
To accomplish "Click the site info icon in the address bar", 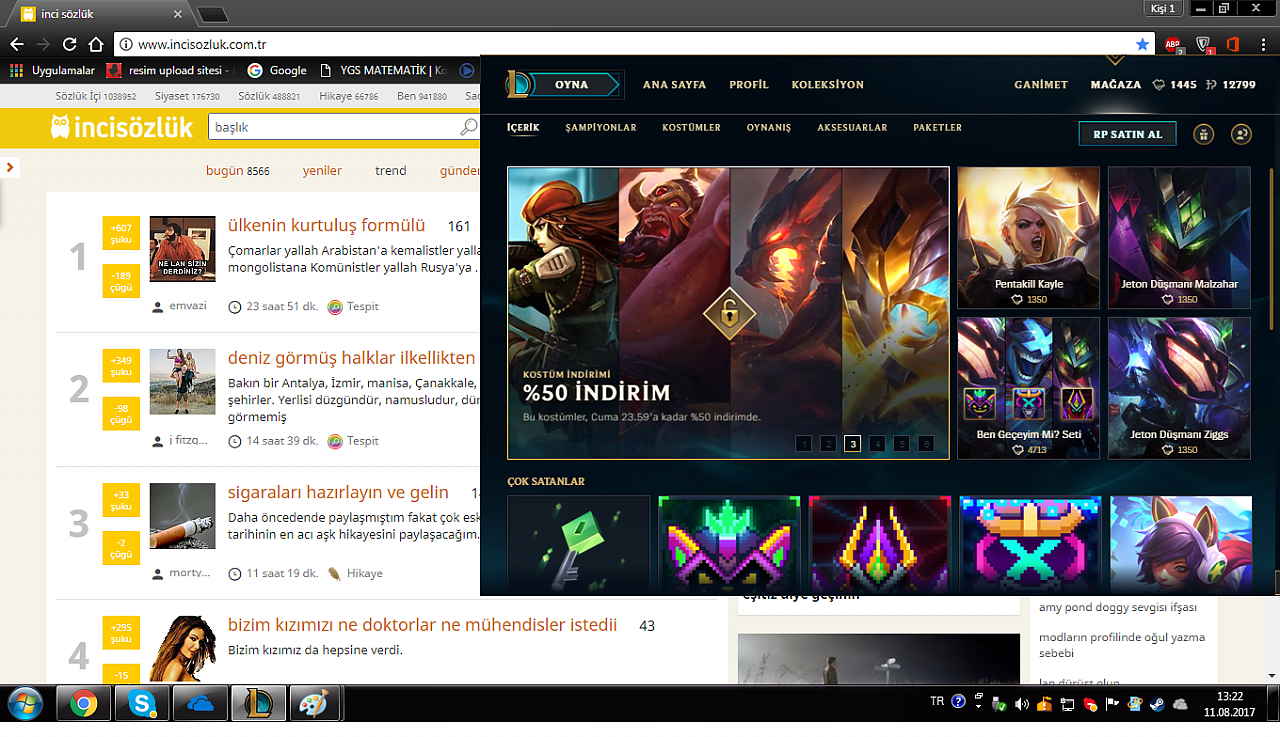I will 125,44.
